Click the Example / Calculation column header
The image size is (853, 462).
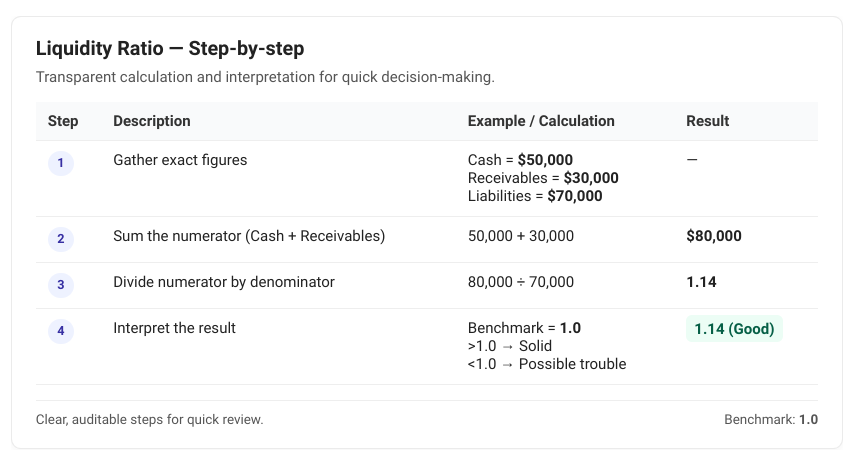(541, 121)
